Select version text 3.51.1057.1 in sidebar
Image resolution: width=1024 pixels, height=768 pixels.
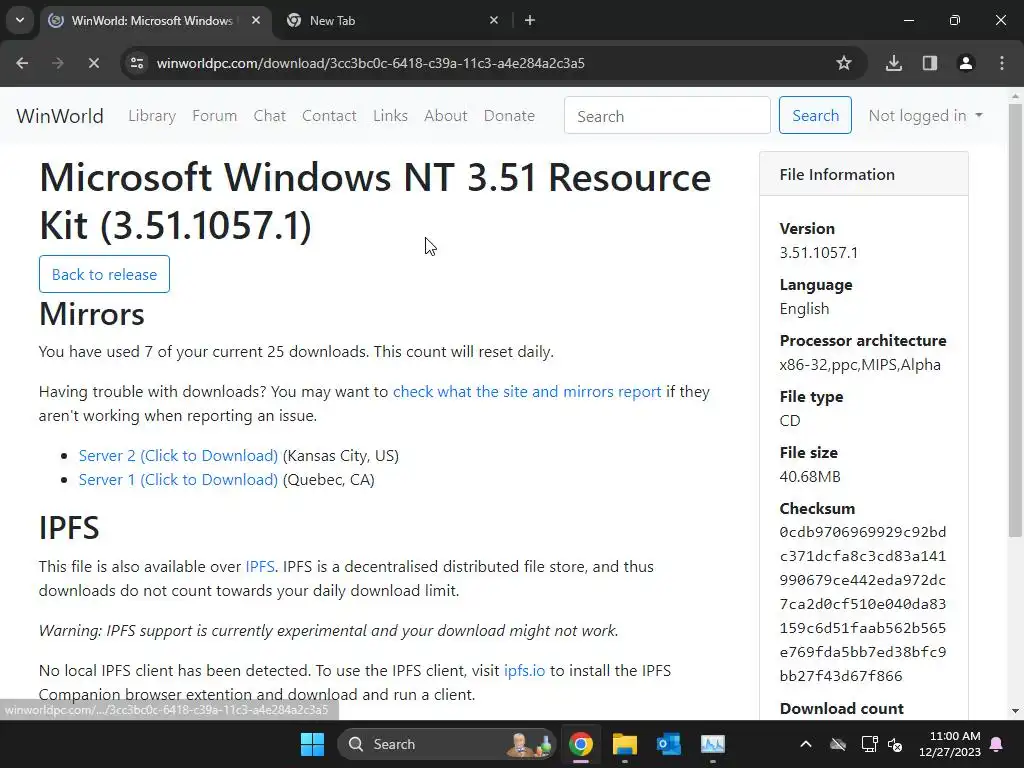[819, 253]
